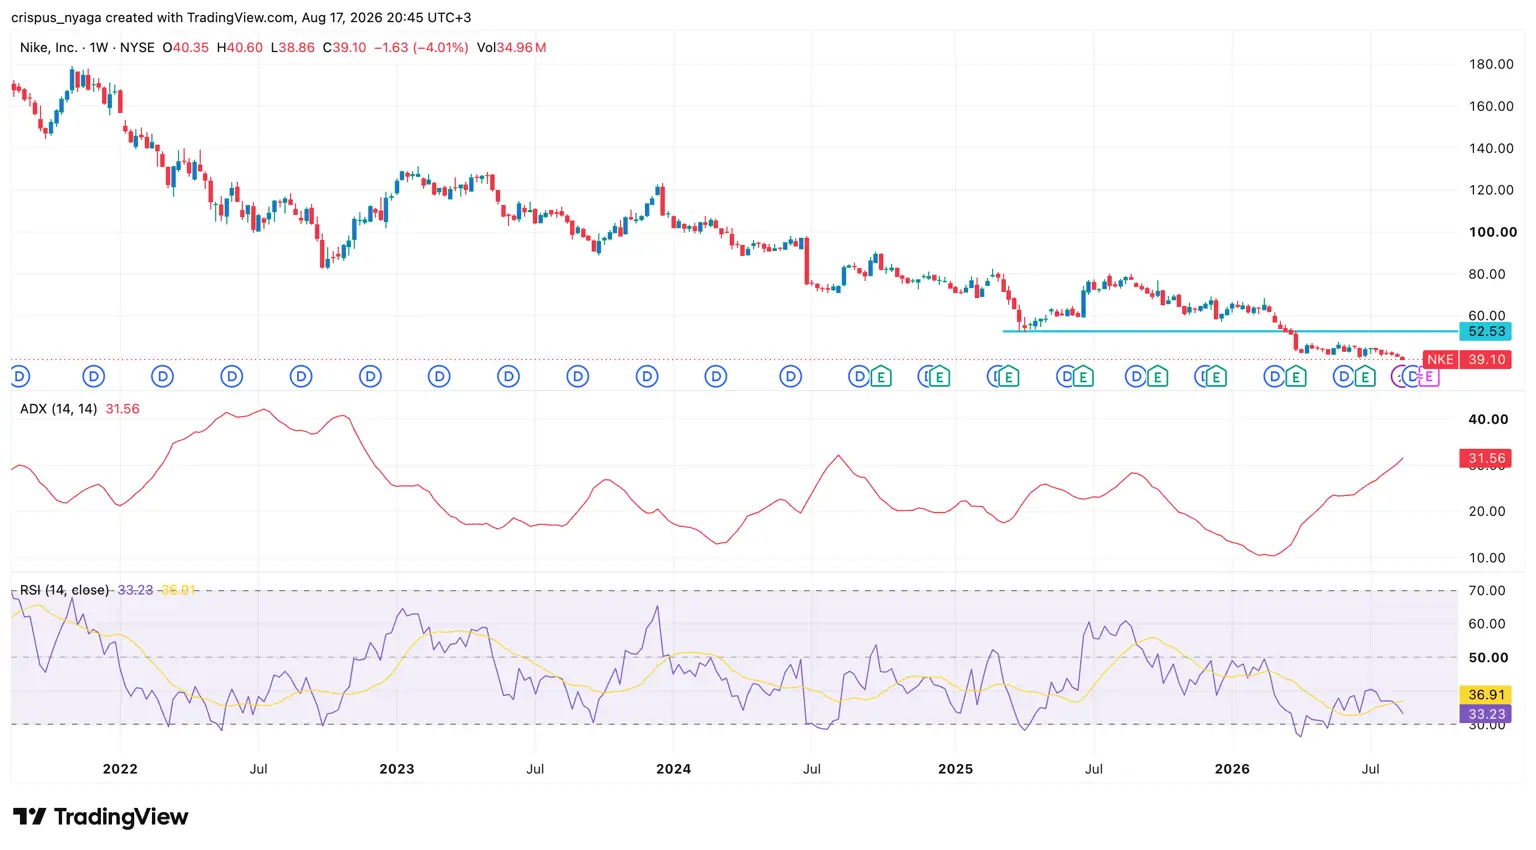The width and height of the screenshot is (1536, 850).
Task: Click the June 2022 dividend marker
Action: click(232, 377)
